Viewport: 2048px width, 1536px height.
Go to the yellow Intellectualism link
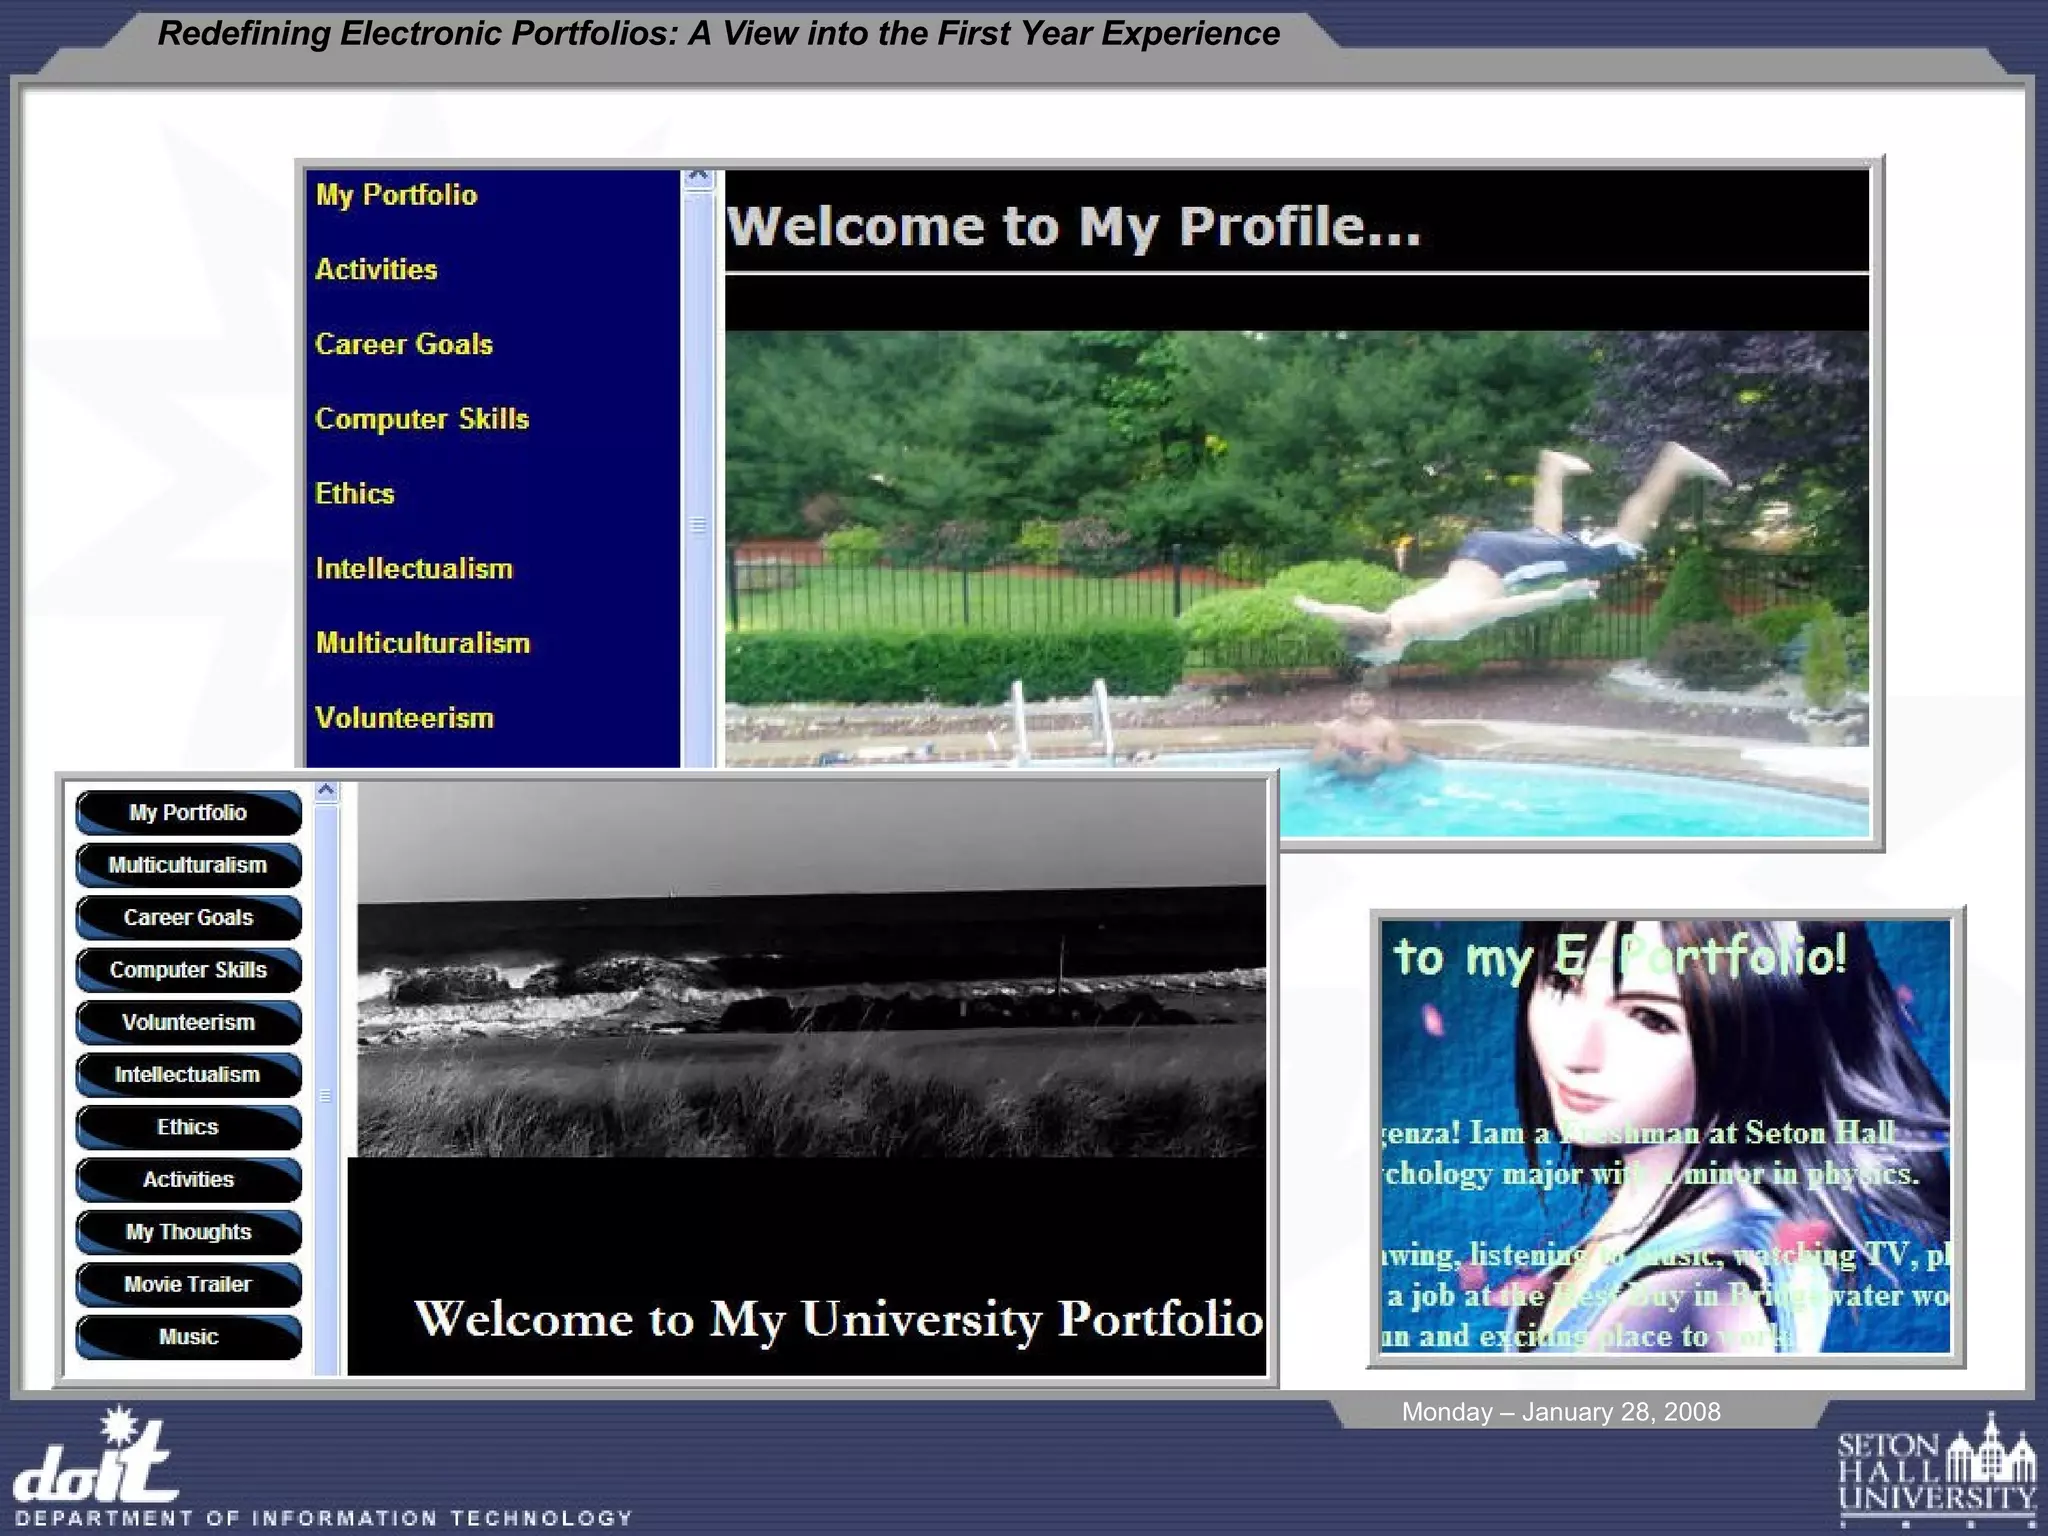coord(414,569)
